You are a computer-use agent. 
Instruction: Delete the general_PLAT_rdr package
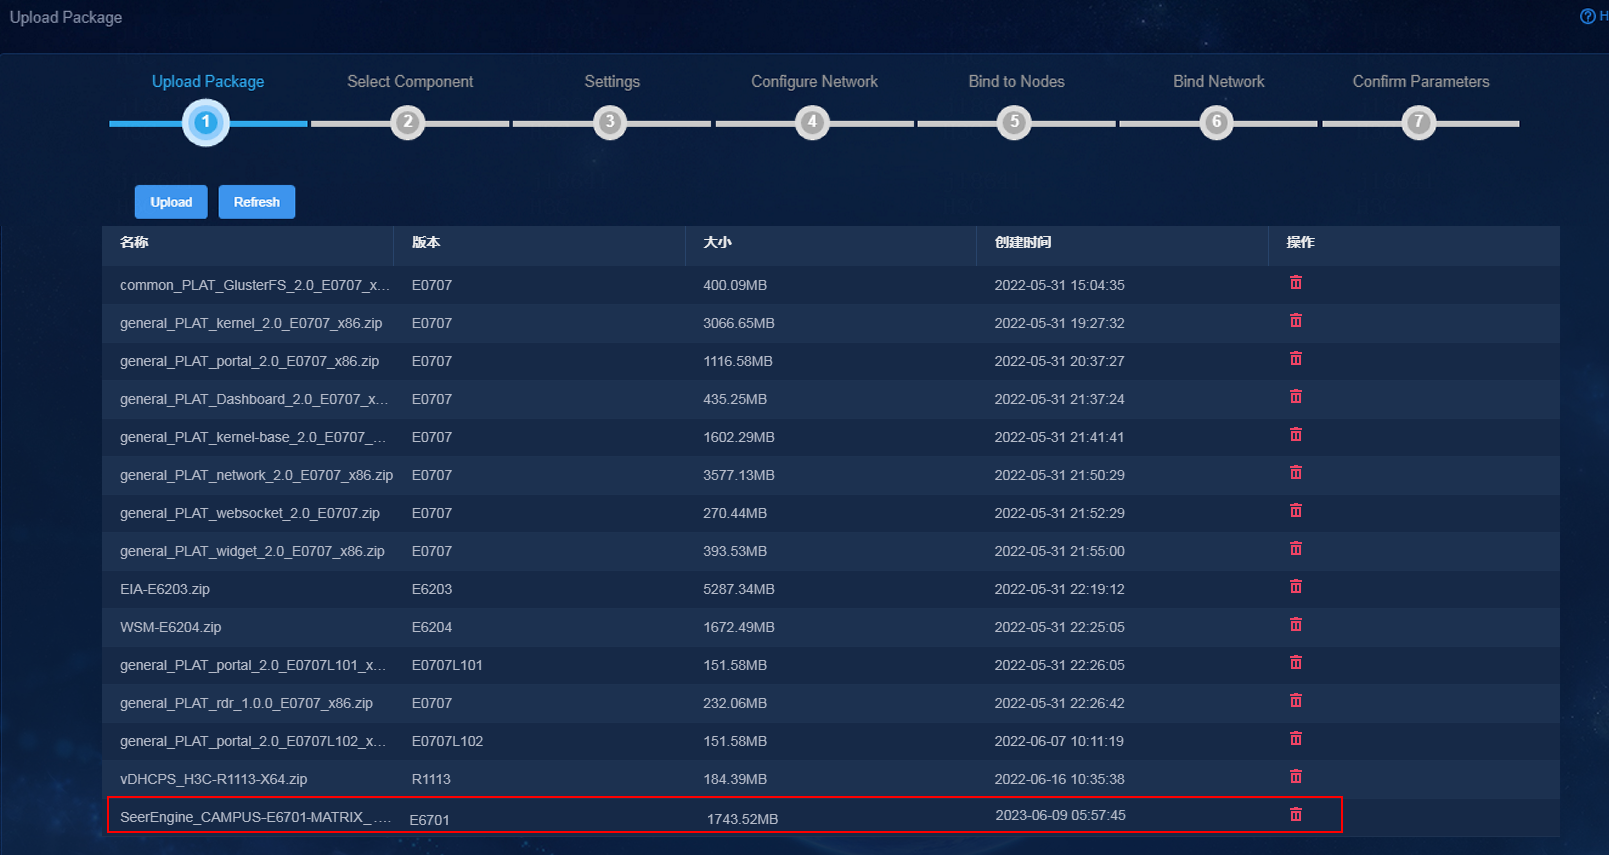coord(1295,701)
